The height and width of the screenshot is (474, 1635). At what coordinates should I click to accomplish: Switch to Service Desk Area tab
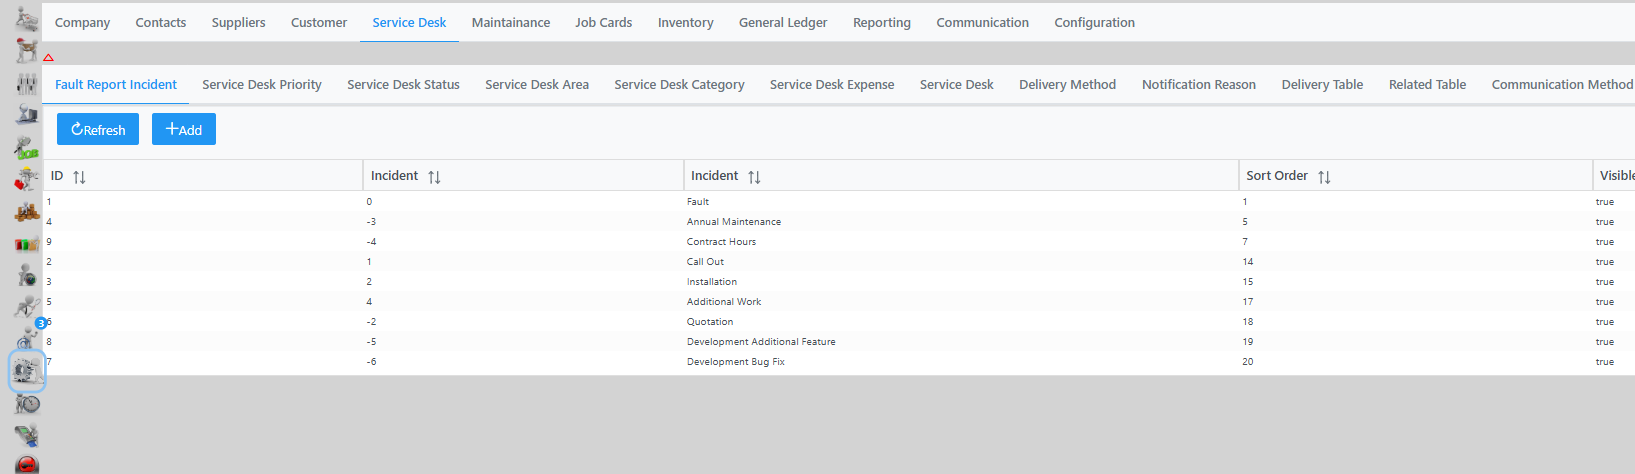point(537,84)
